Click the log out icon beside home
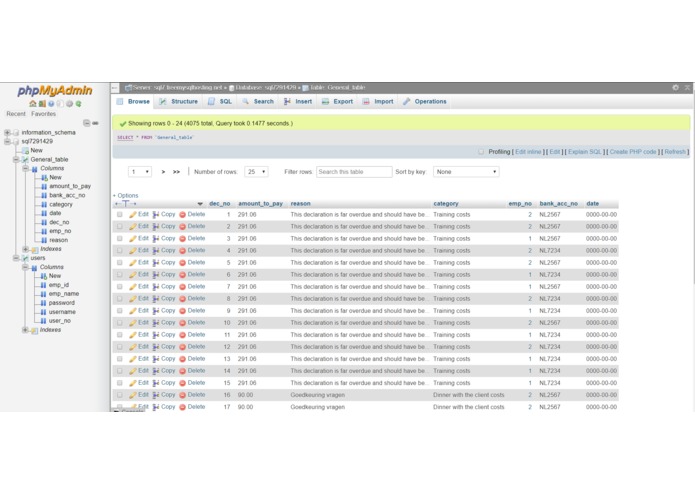 click(x=42, y=104)
